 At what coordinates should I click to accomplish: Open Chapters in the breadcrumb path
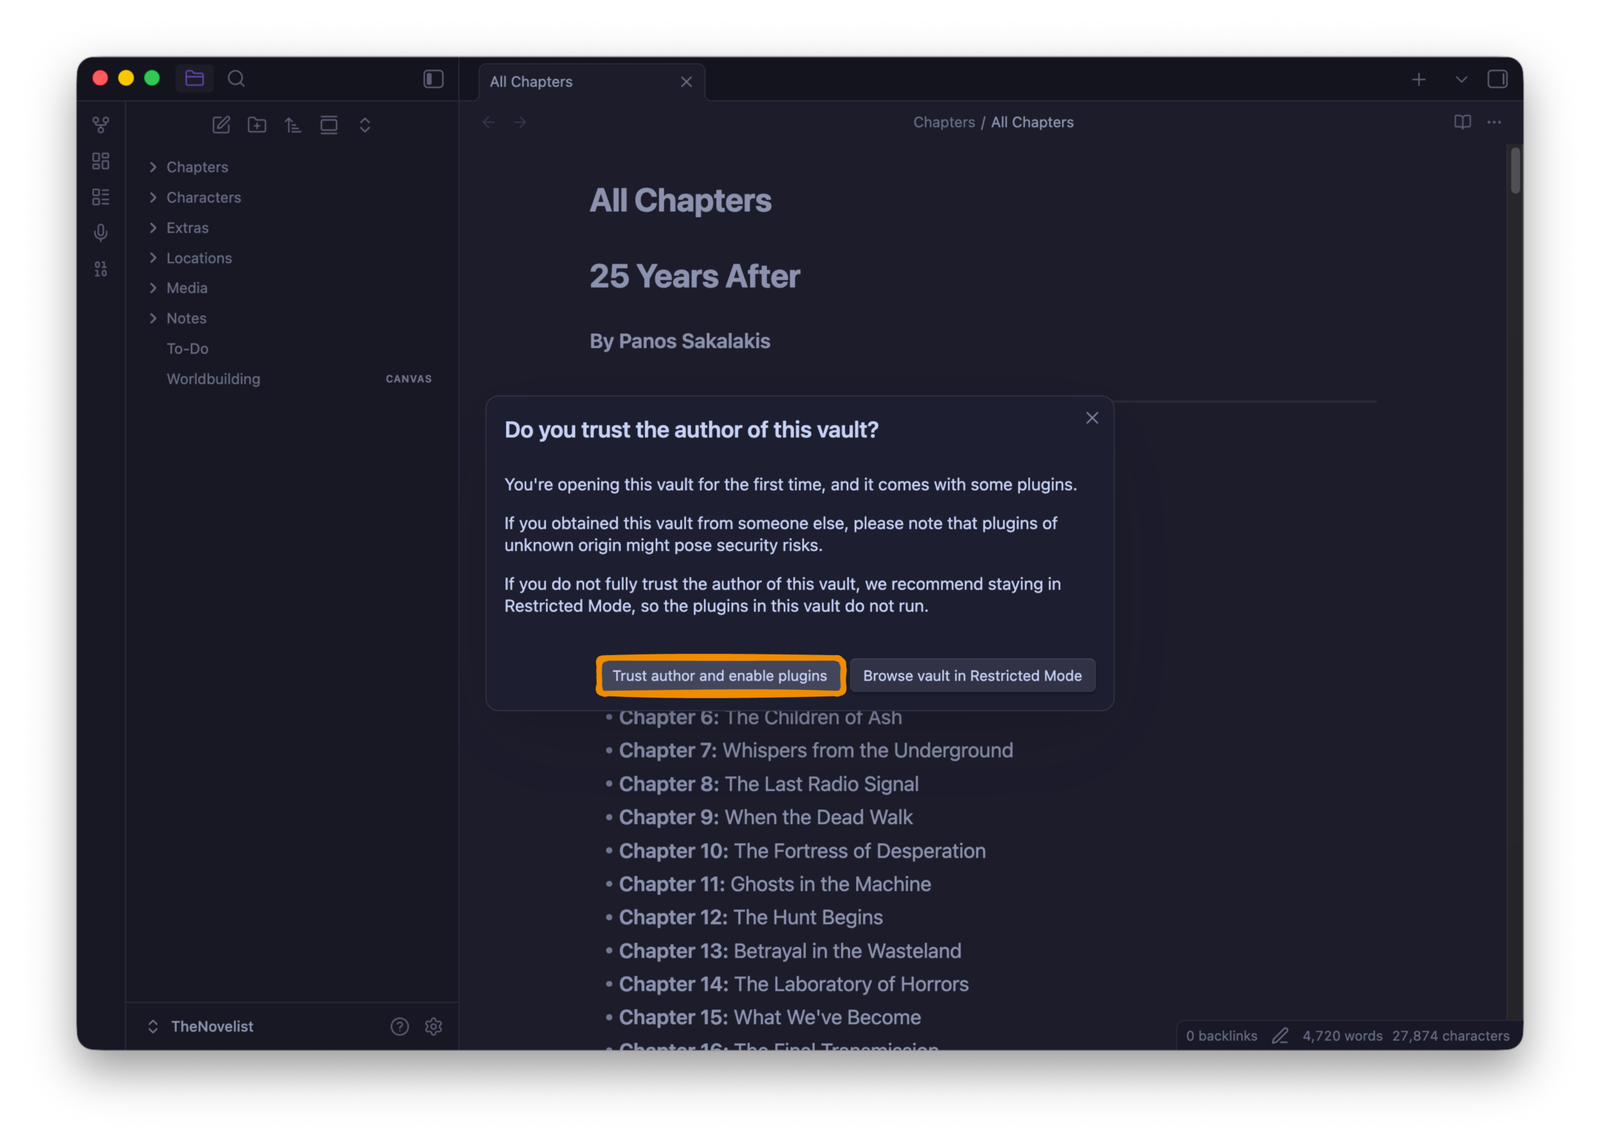click(x=943, y=122)
